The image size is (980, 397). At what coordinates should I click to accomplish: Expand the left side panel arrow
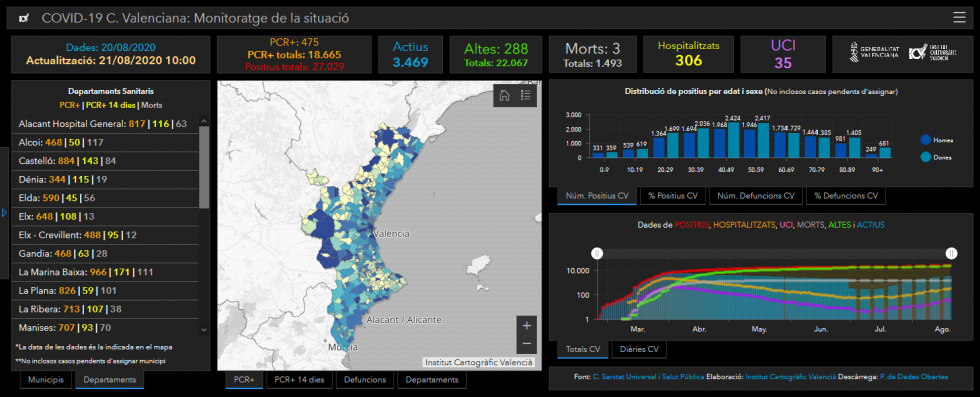[4, 213]
